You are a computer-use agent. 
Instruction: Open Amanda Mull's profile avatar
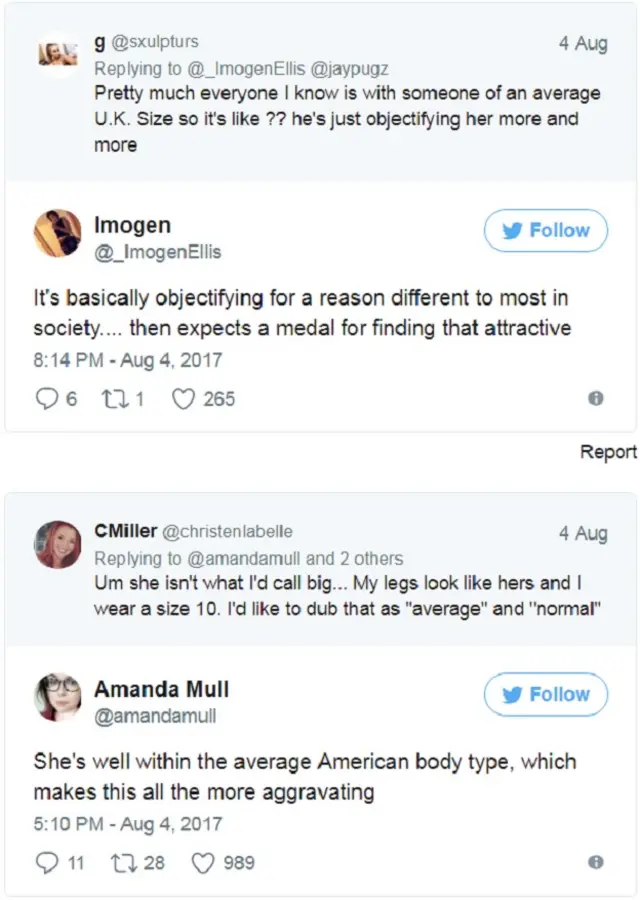58,697
